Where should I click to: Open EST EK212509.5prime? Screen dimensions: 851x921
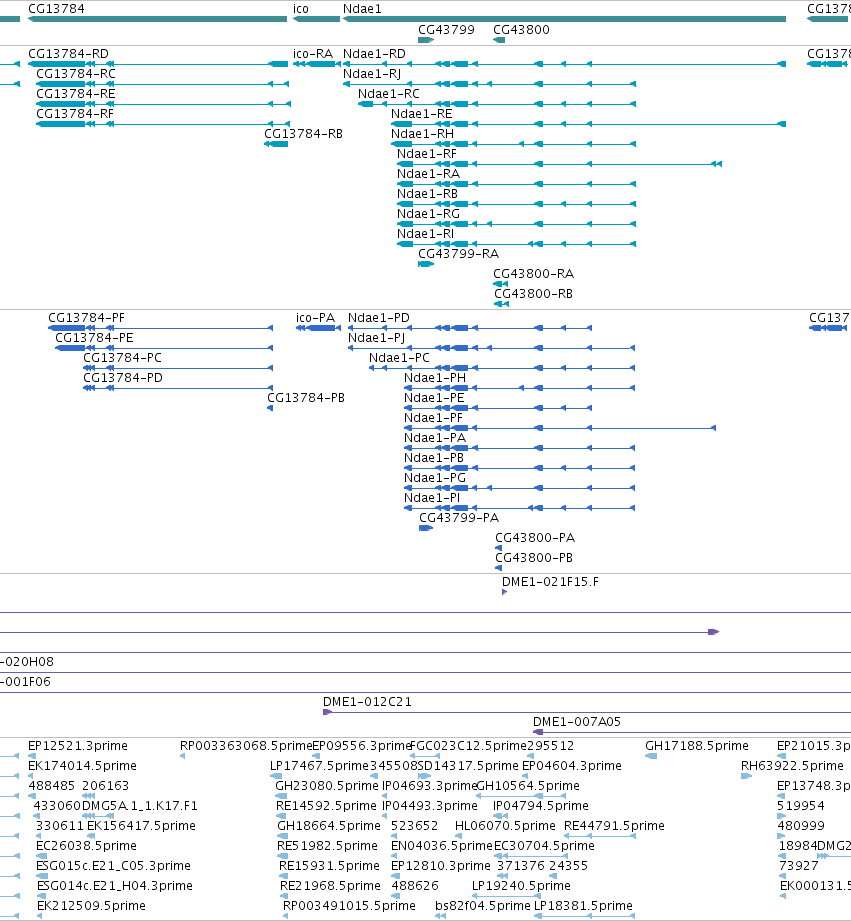tap(91, 905)
